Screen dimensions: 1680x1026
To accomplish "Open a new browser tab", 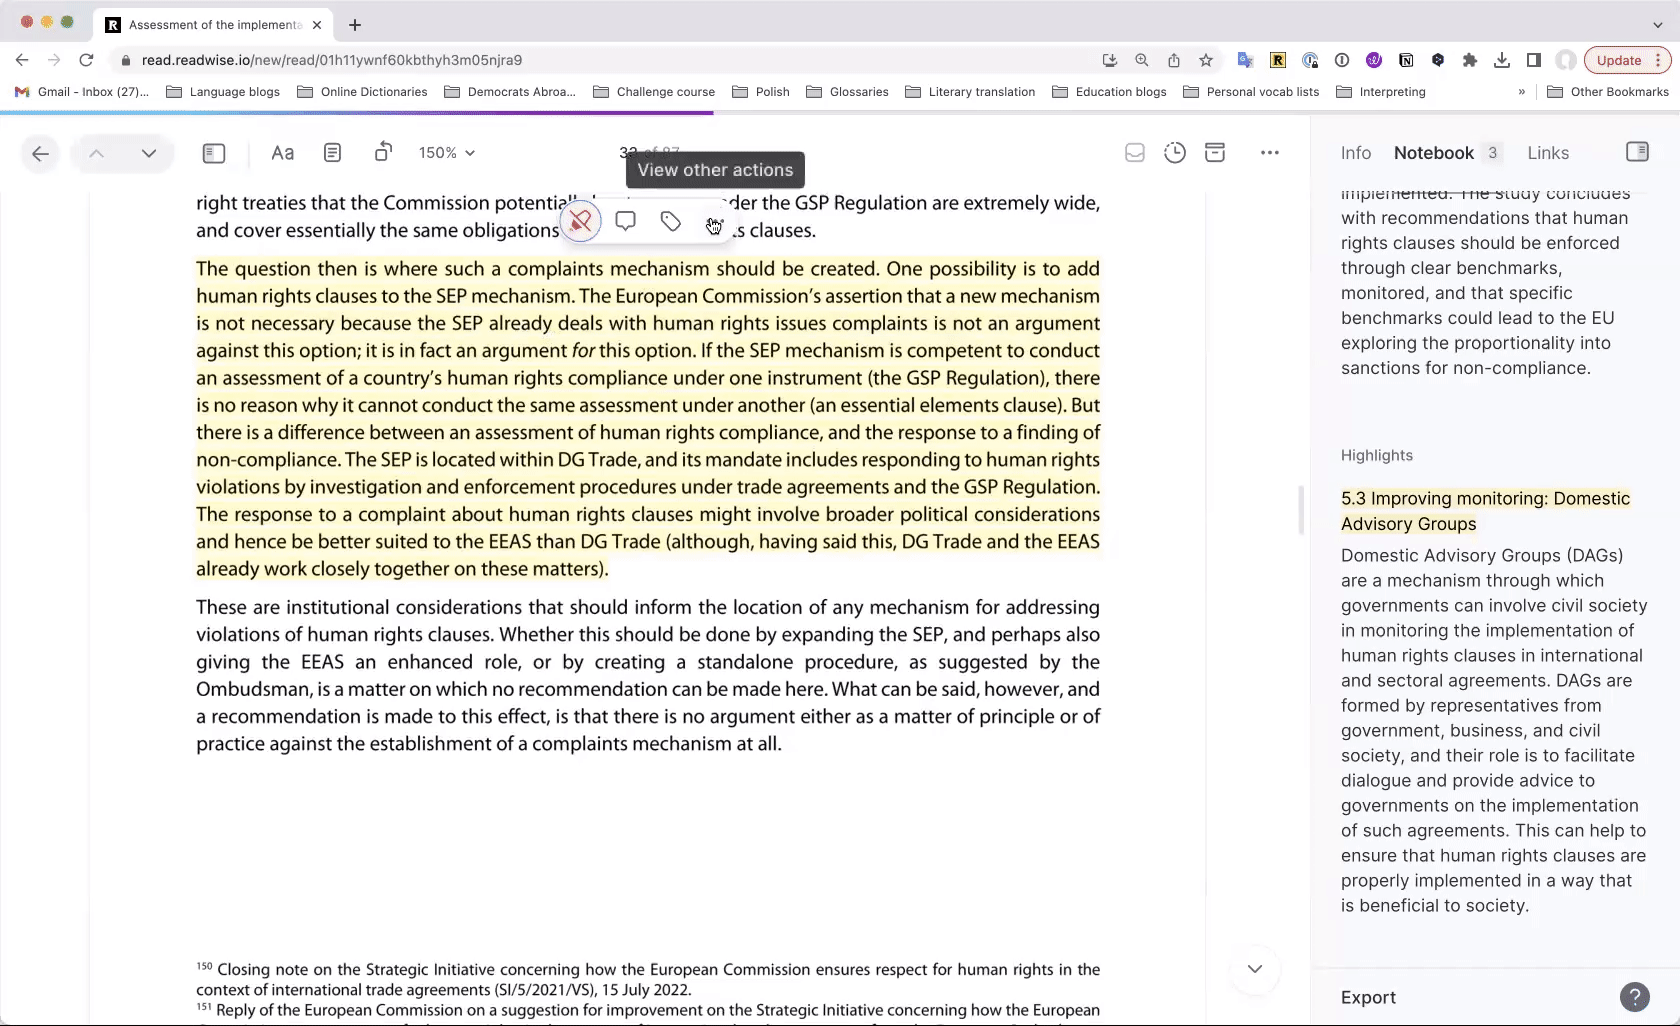I will (x=355, y=24).
